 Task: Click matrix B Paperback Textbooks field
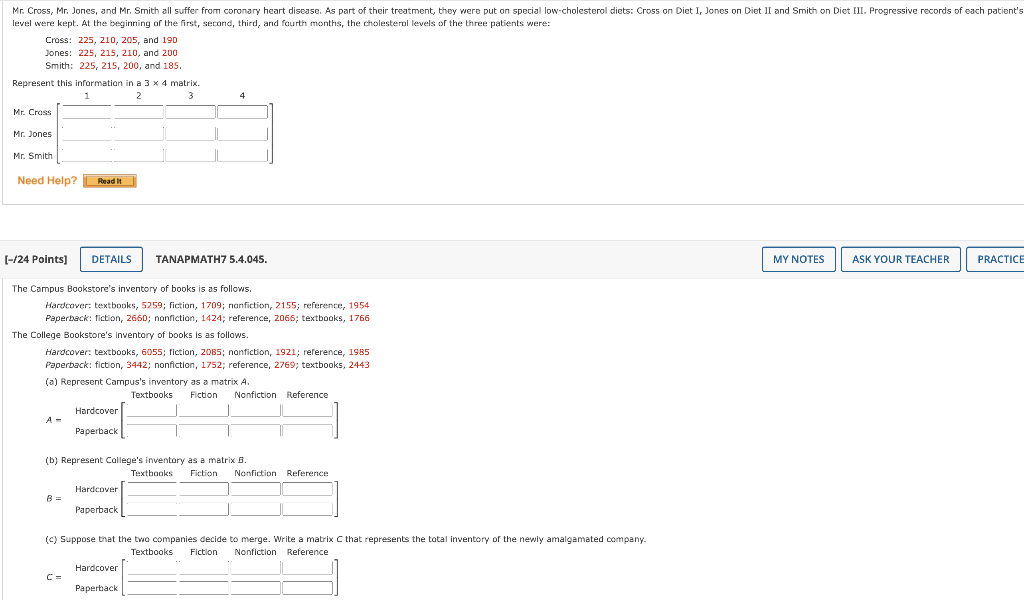152,509
